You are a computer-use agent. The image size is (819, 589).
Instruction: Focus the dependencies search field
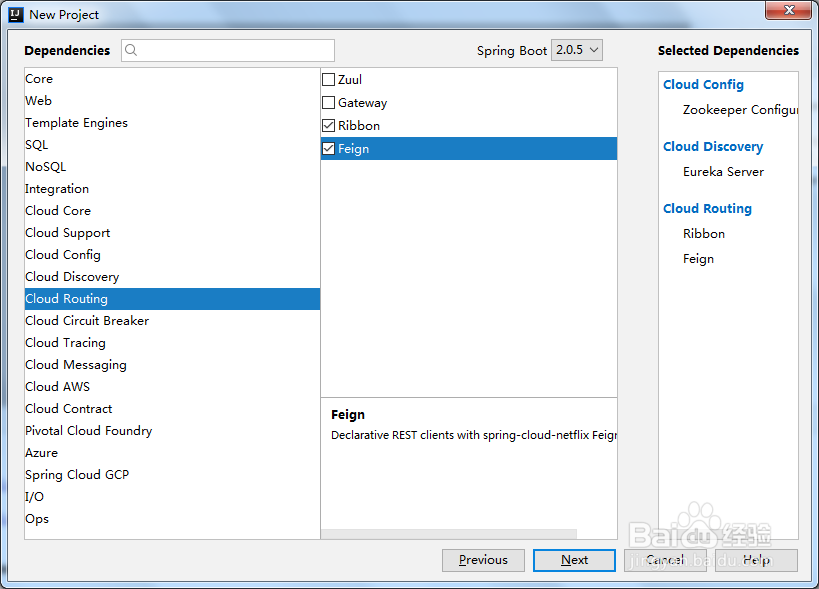click(228, 50)
